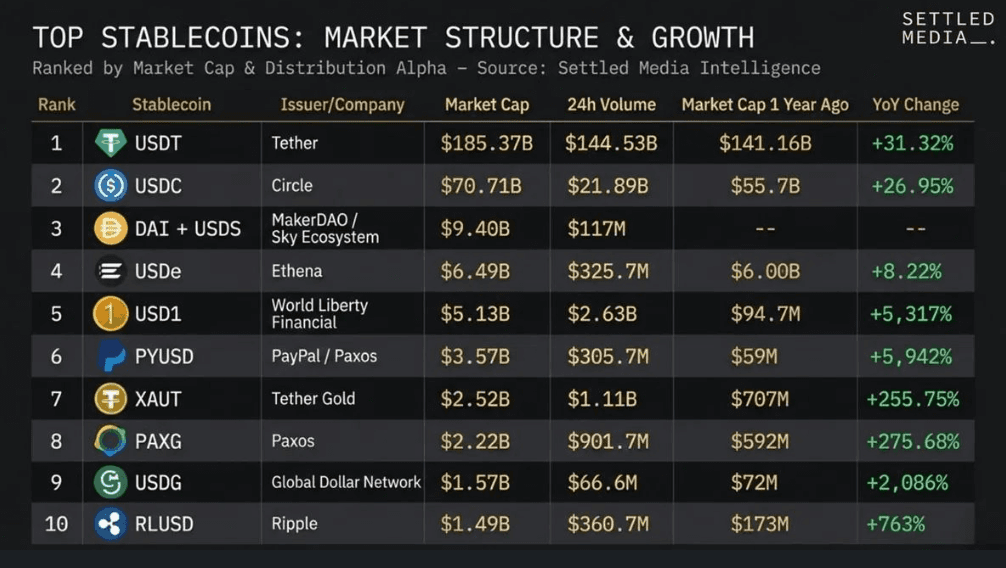Screen dimensions: 1006x568
Task: Select the Issuer/Company column header
Action: (x=342, y=105)
